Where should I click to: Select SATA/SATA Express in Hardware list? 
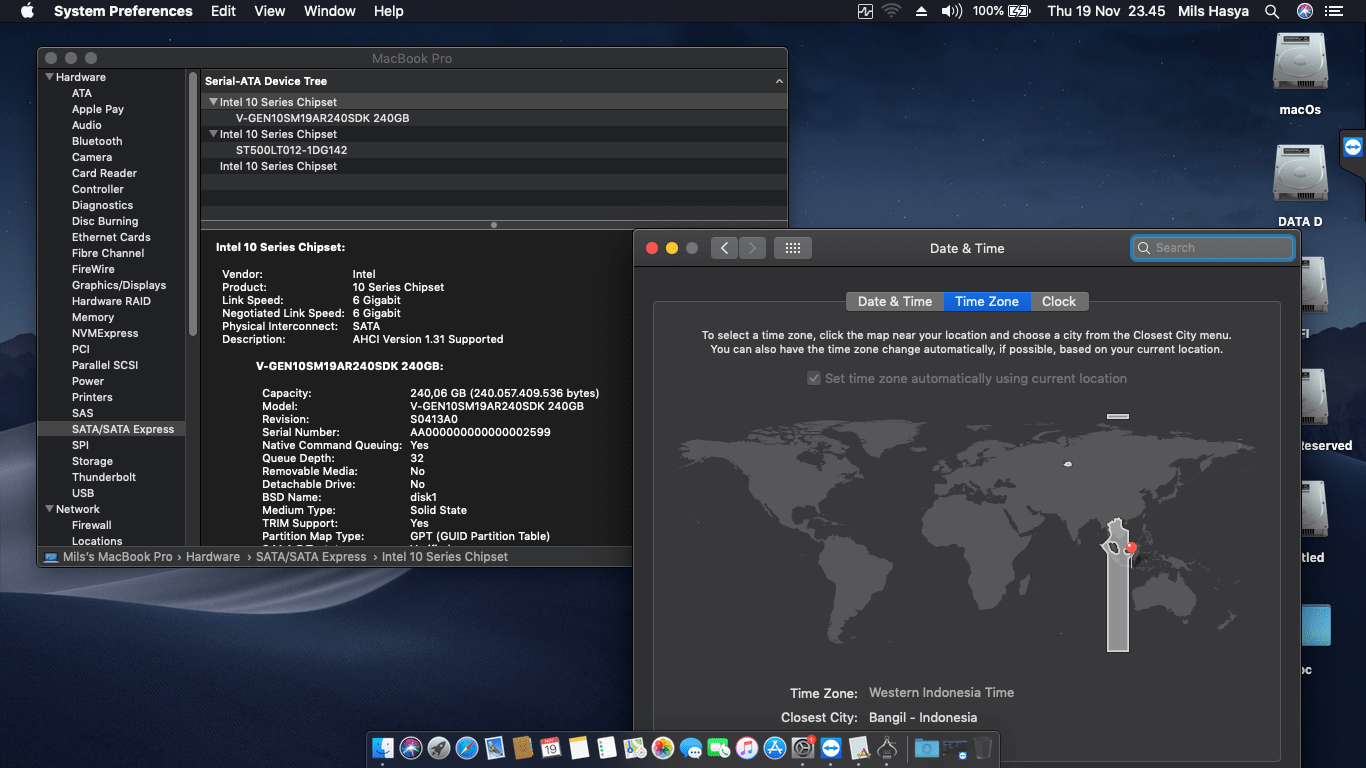click(112, 429)
